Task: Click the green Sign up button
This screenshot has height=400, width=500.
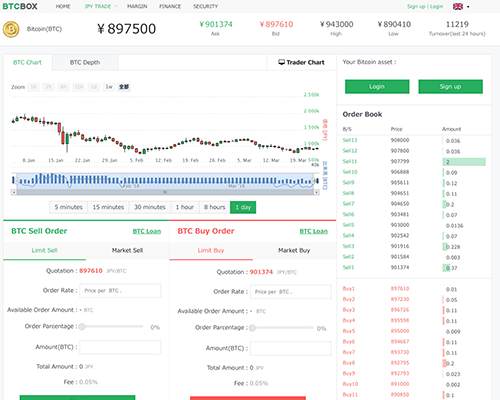Action: (450, 87)
